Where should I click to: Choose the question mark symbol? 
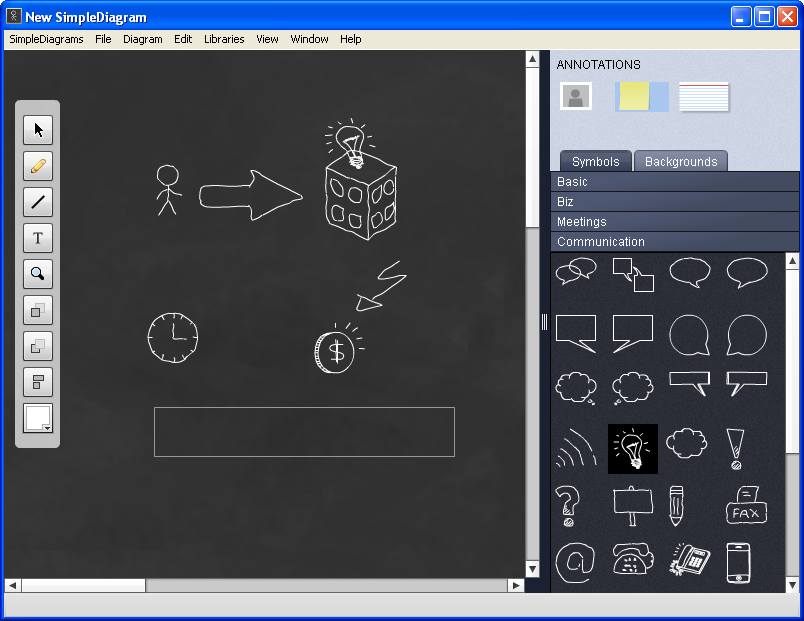(x=568, y=507)
